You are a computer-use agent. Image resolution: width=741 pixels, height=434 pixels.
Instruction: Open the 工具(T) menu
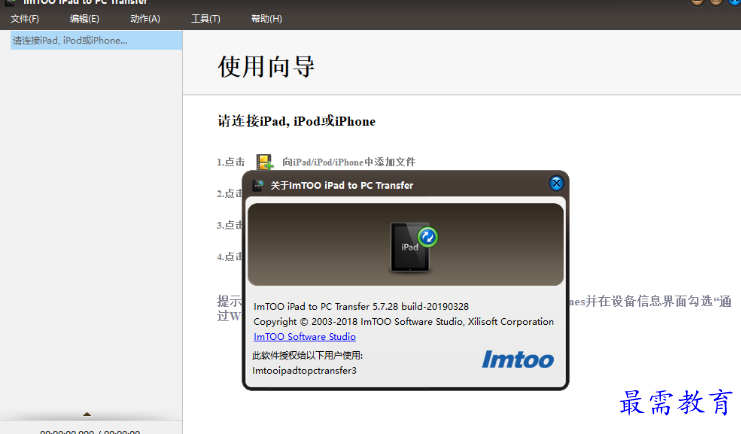[206, 19]
